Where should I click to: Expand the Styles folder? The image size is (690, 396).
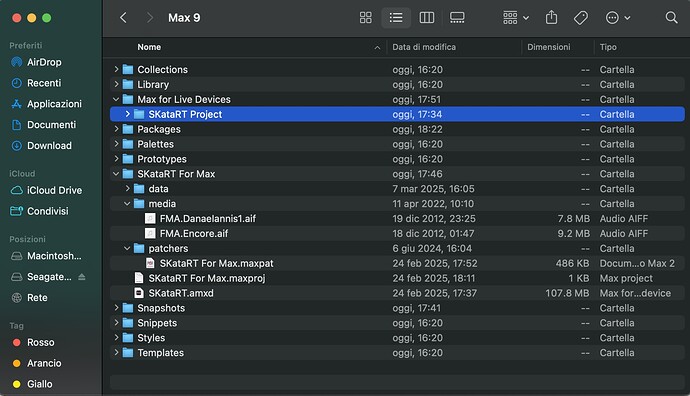click(x=116, y=338)
